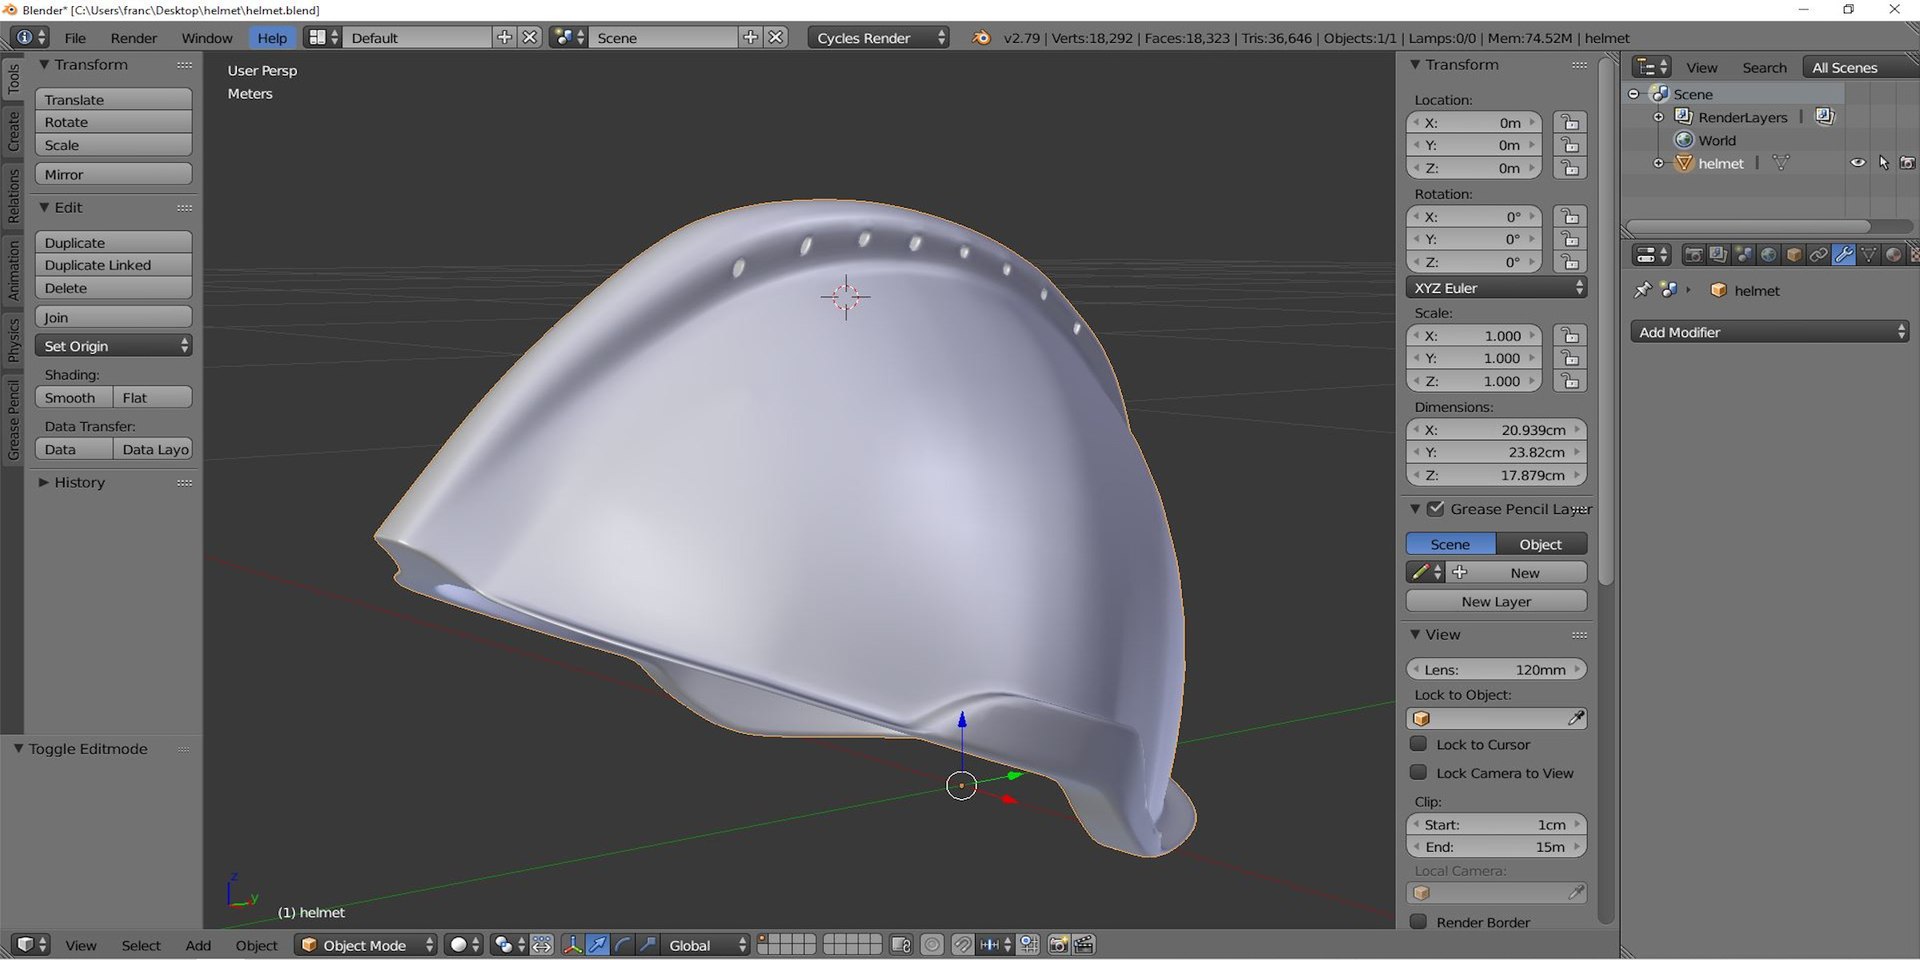Open the File menu
Image resolution: width=1920 pixels, height=960 pixels.
[75, 38]
